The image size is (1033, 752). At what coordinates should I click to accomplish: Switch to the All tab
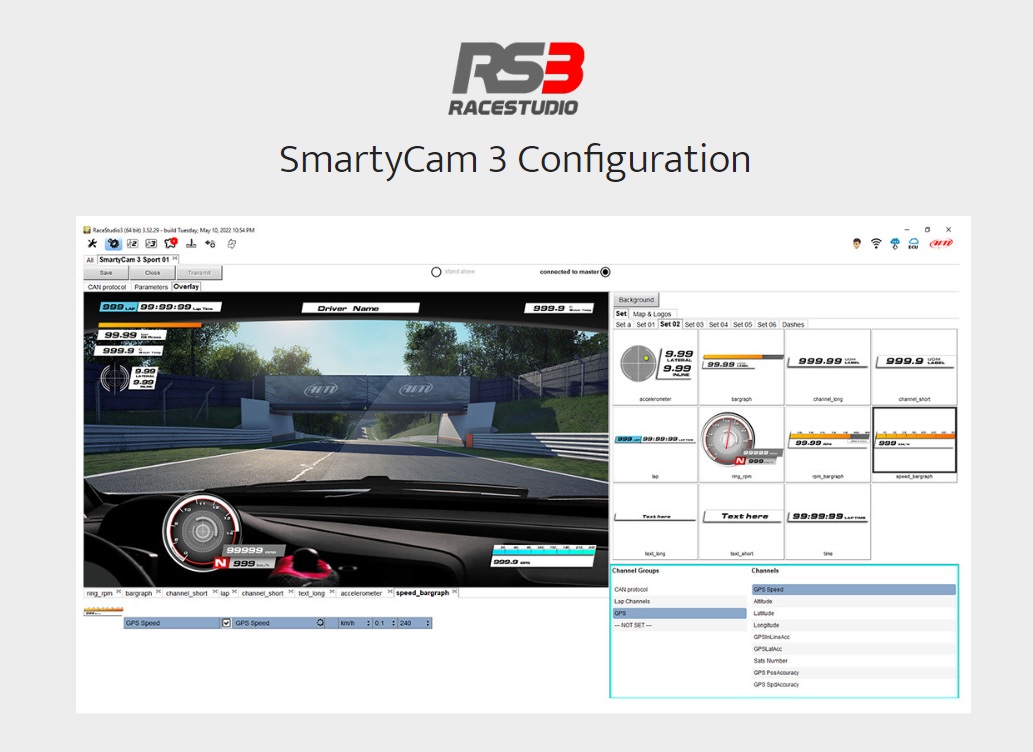click(90, 260)
